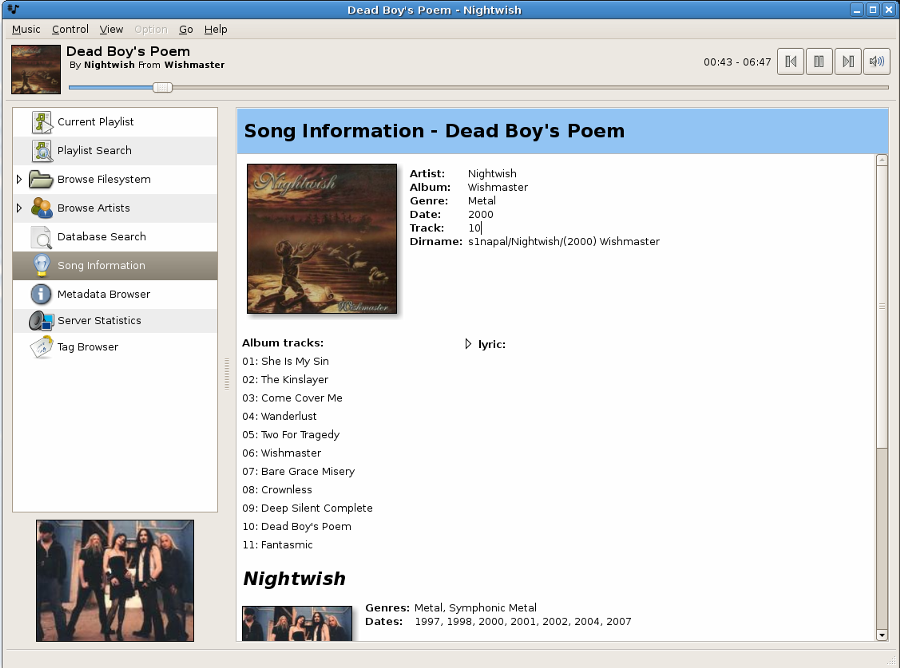Viewport: 900px width, 668px height.
Task: Open the Go menu
Action: 186,29
